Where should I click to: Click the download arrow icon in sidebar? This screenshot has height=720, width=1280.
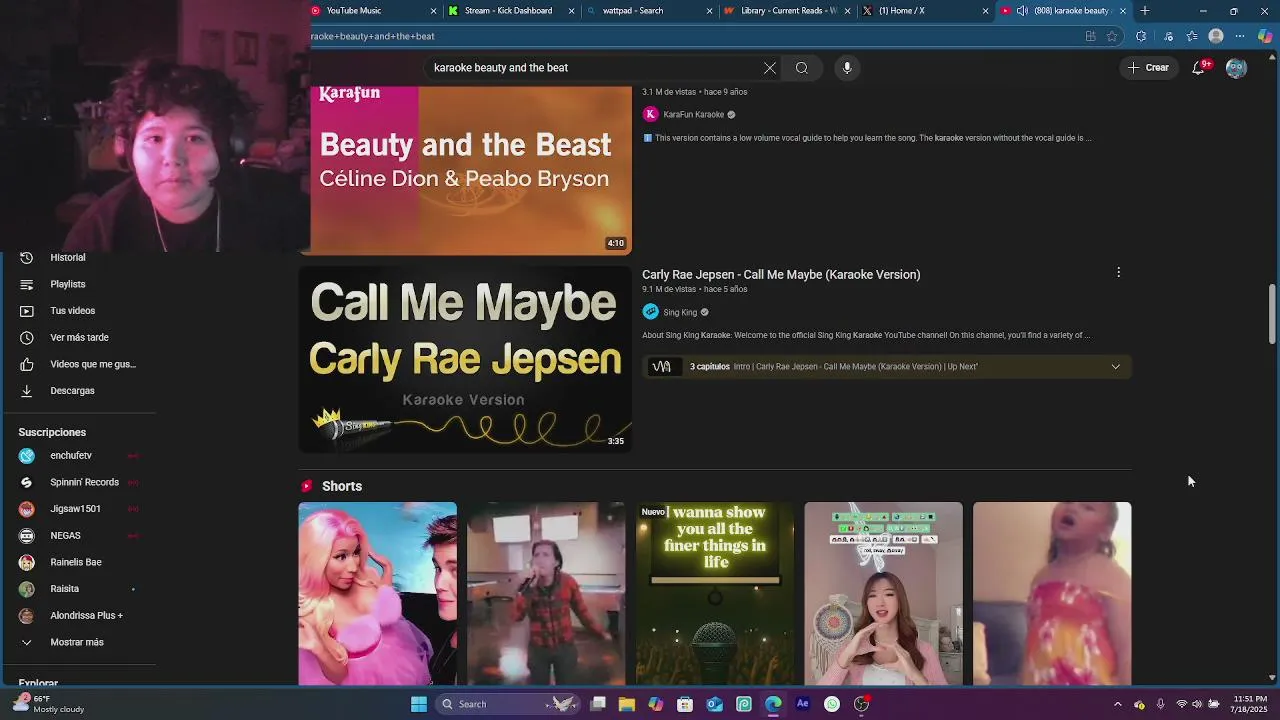coord(27,391)
